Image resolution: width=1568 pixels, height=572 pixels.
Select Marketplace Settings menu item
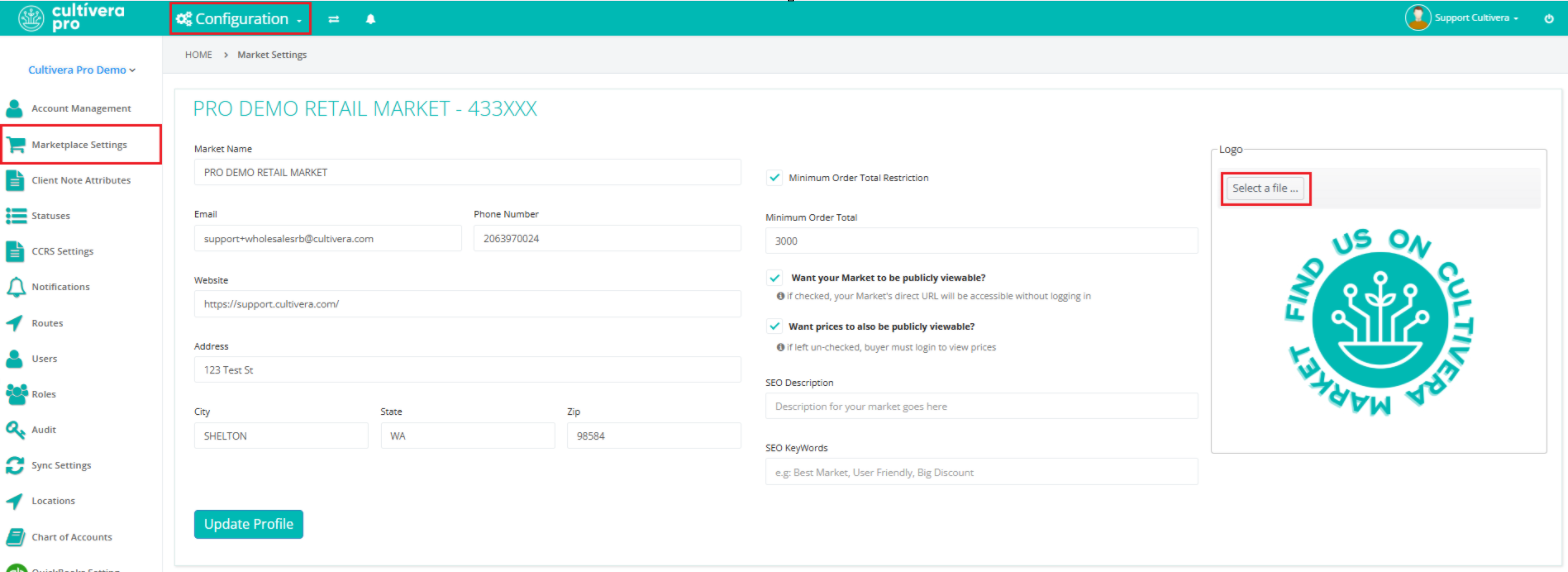pyautogui.click(x=81, y=145)
